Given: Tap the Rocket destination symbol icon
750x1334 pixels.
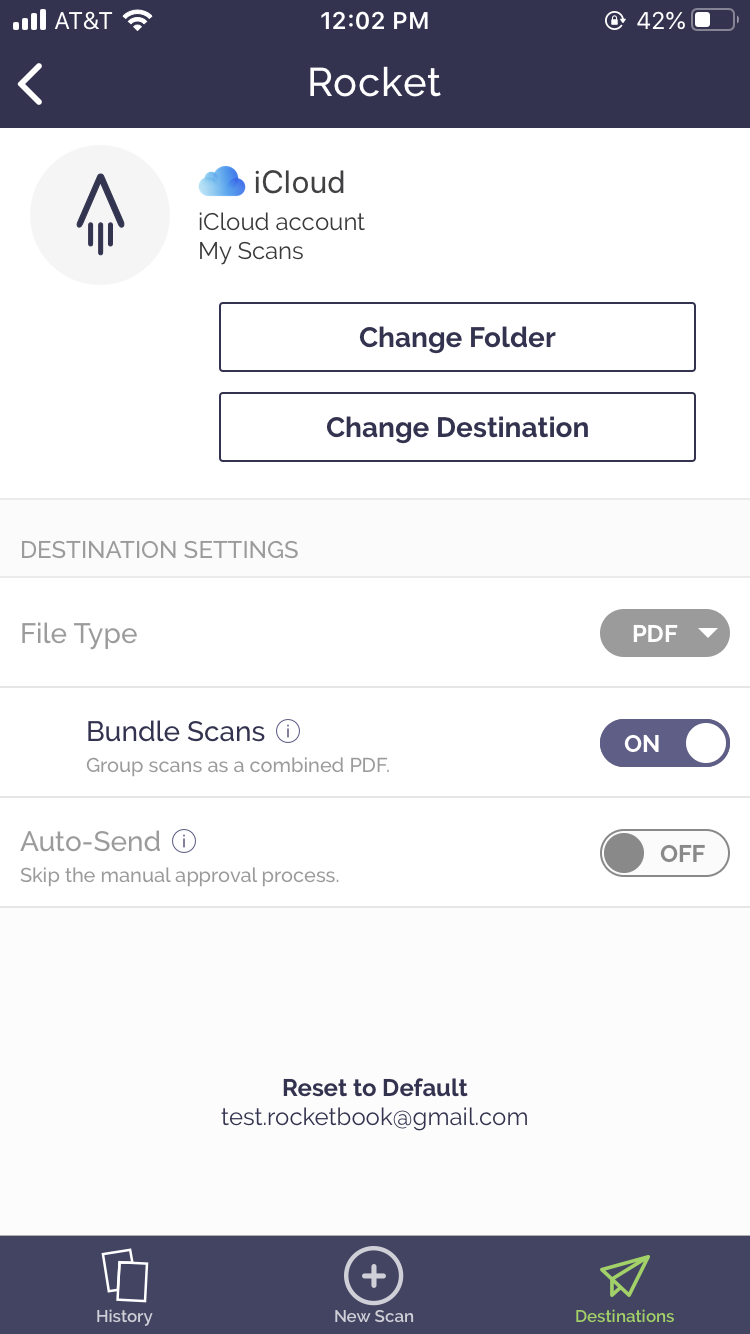Looking at the screenshot, I should coord(100,216).
